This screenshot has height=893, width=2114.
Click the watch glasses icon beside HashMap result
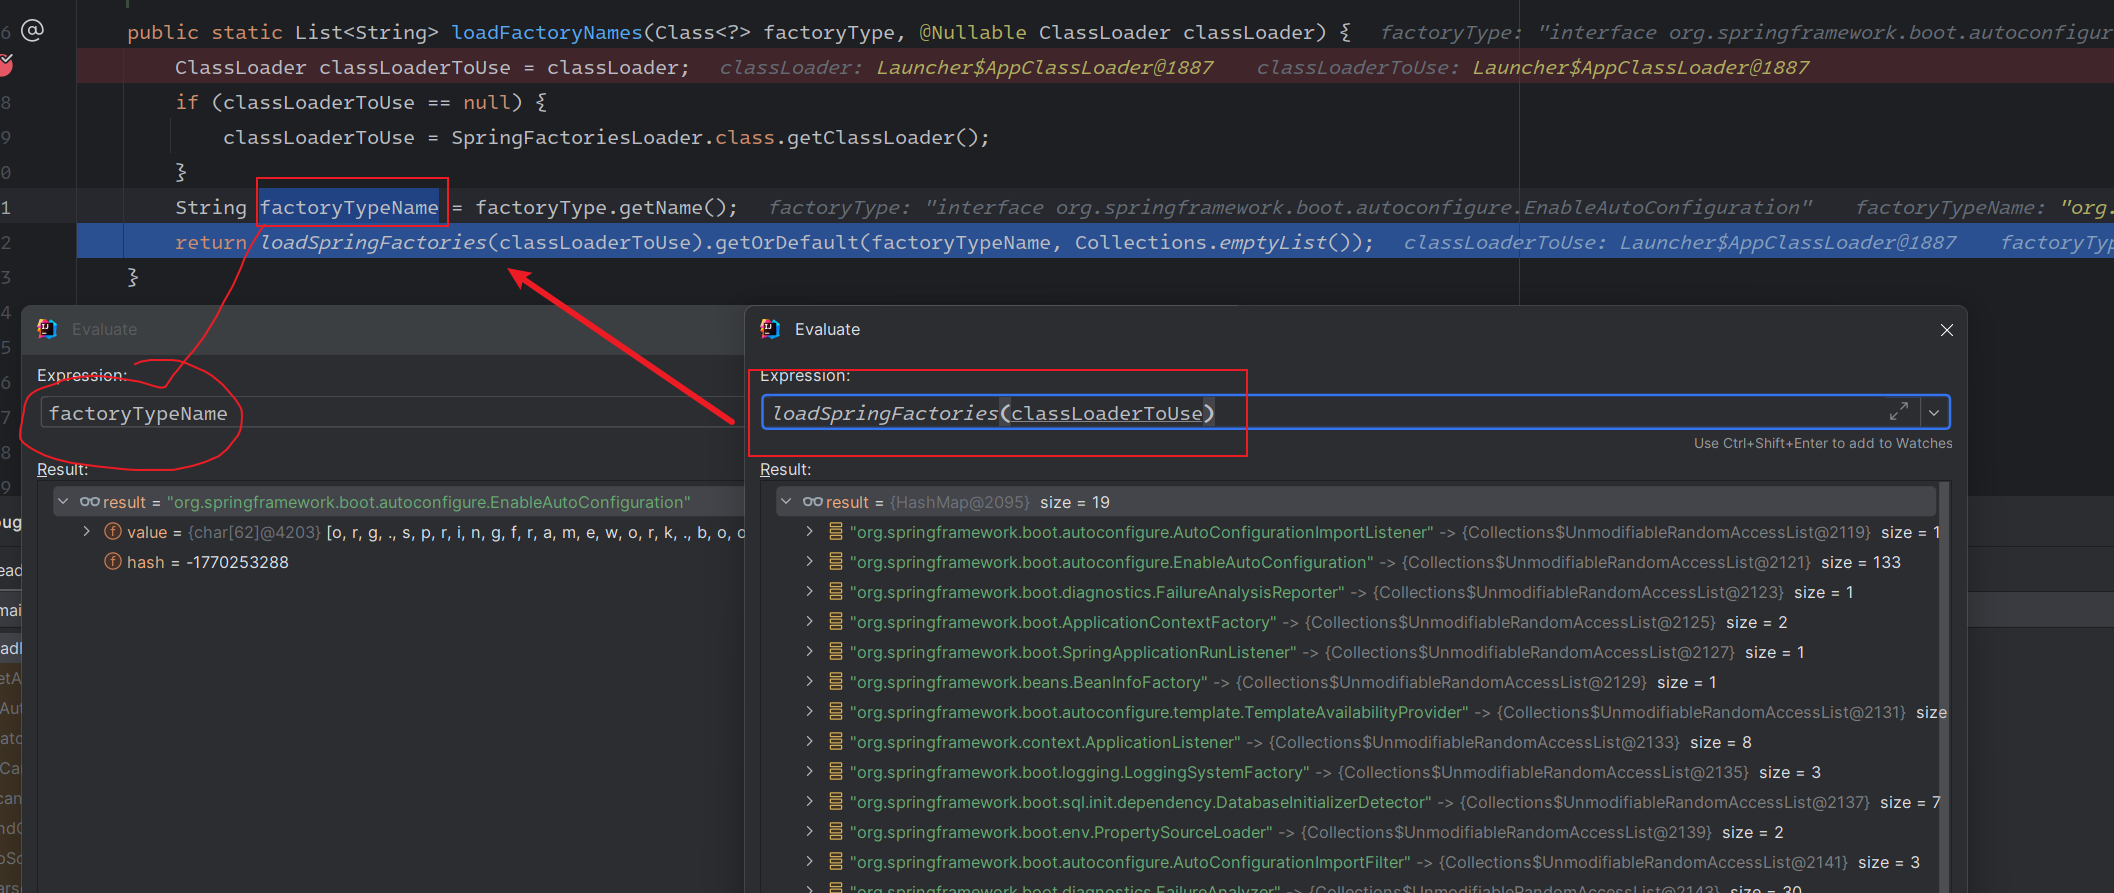coord(812,502)
